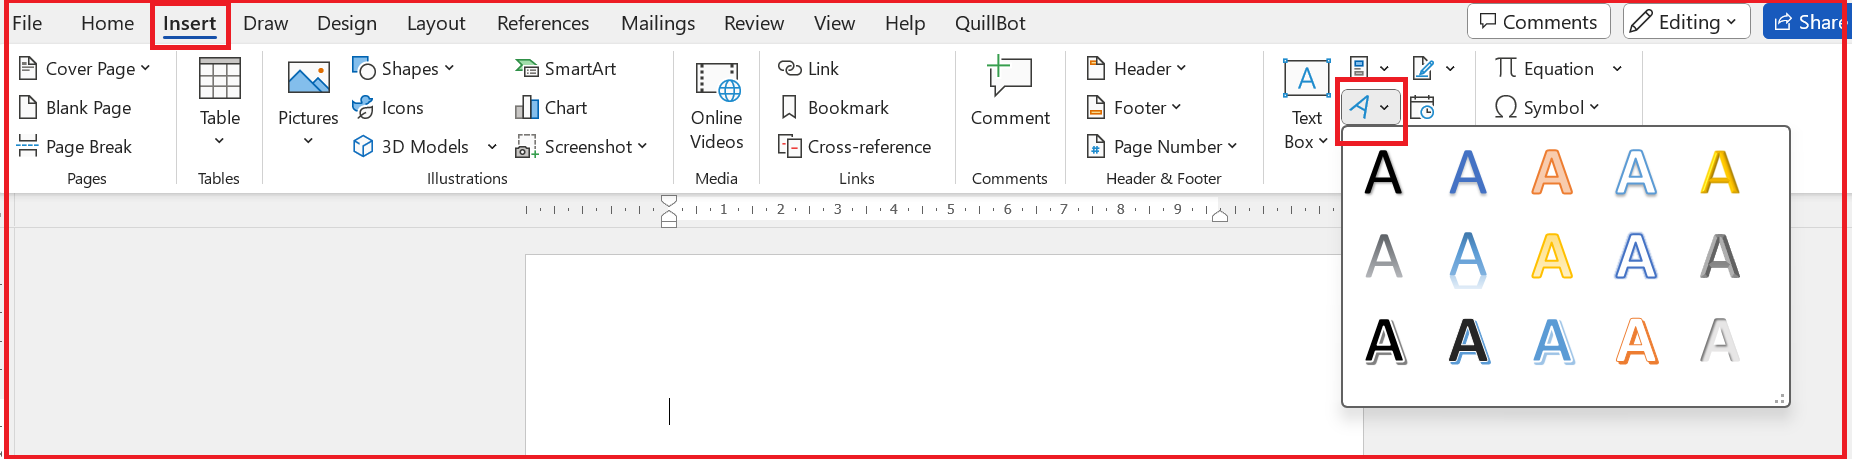The width and height of the screenshot is (1852, 459).
Task: Select the orange outline WordArt, first row
Action: click(x=1552, y=172)
